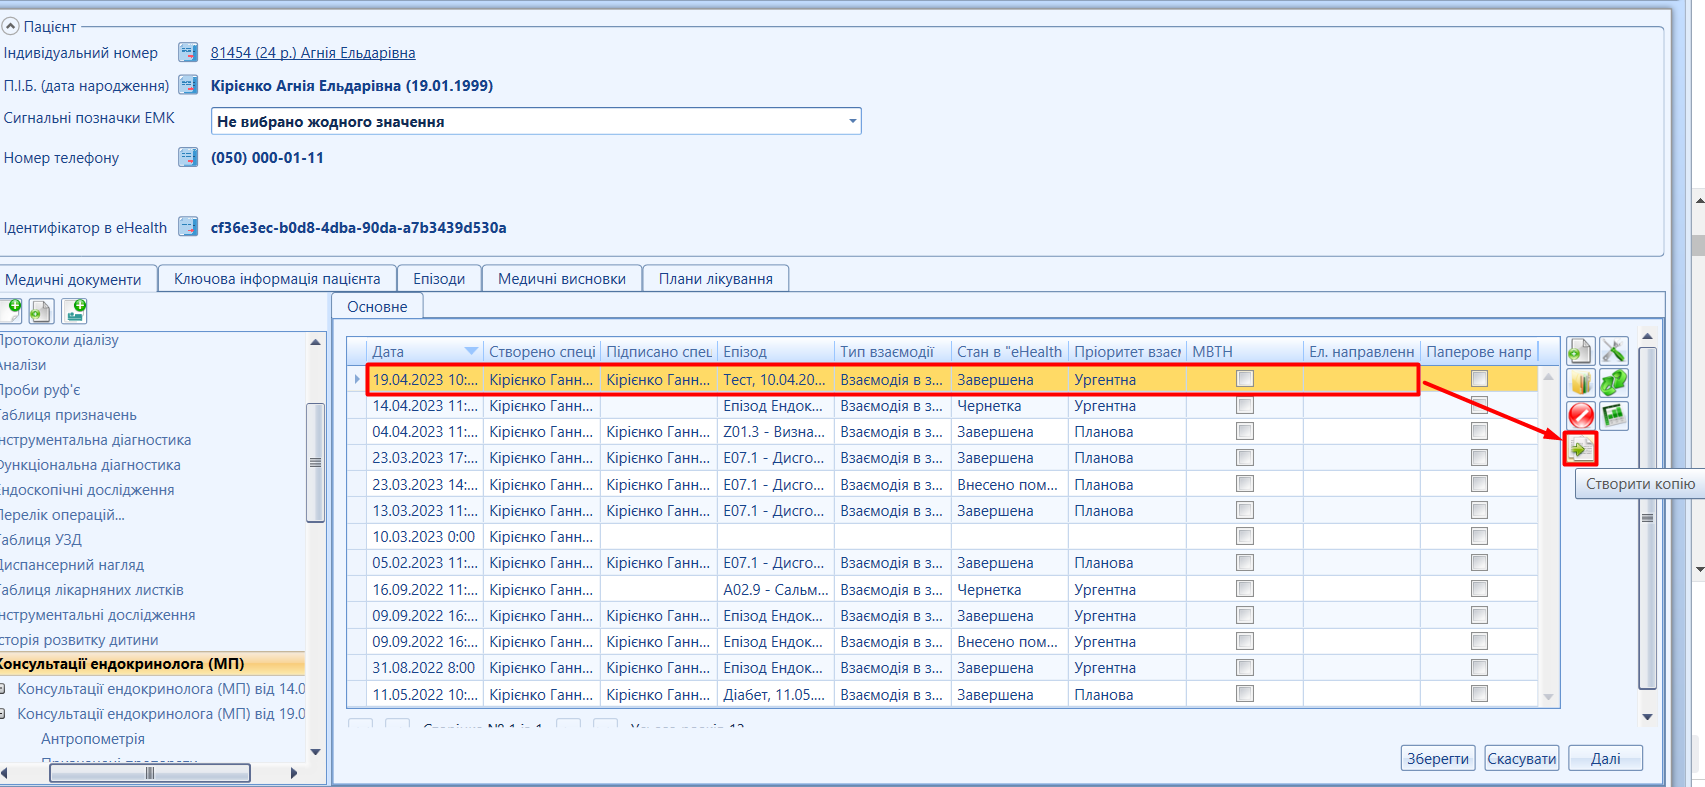This screenshot has height=787, width=1705.
Task: Click the Діабет, 11.05.... episode cell
Action: pos(775,694)
